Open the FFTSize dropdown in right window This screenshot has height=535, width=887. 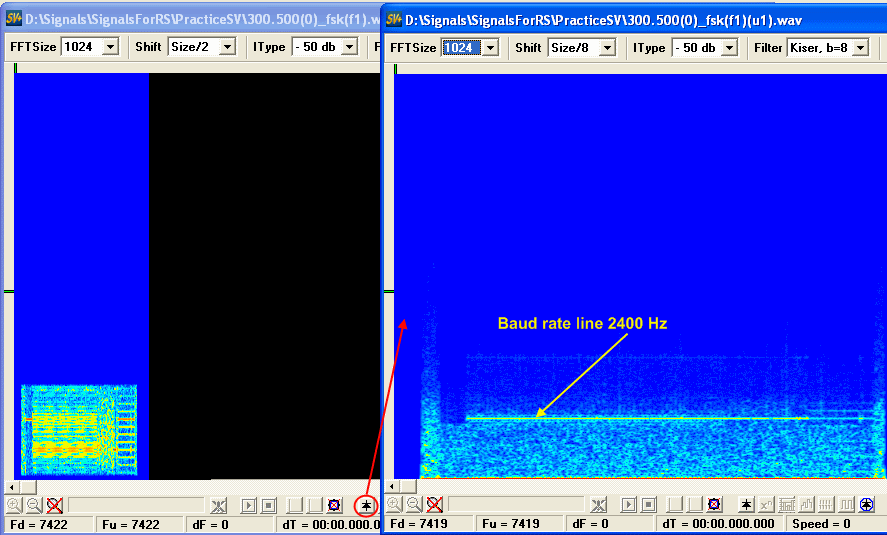click(490, 48)
